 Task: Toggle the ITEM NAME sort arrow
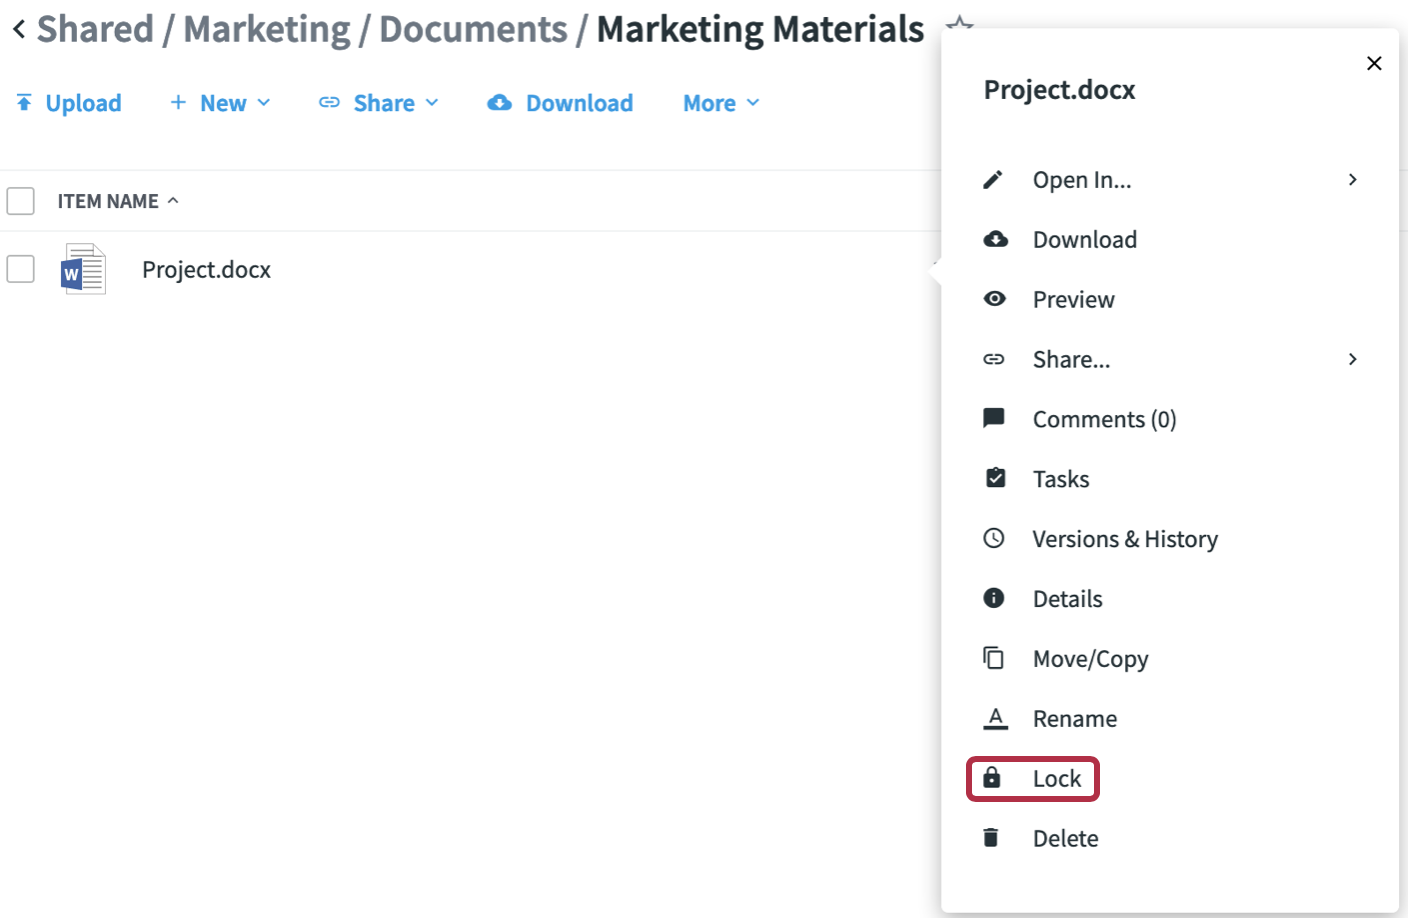[x=174, y=201]
